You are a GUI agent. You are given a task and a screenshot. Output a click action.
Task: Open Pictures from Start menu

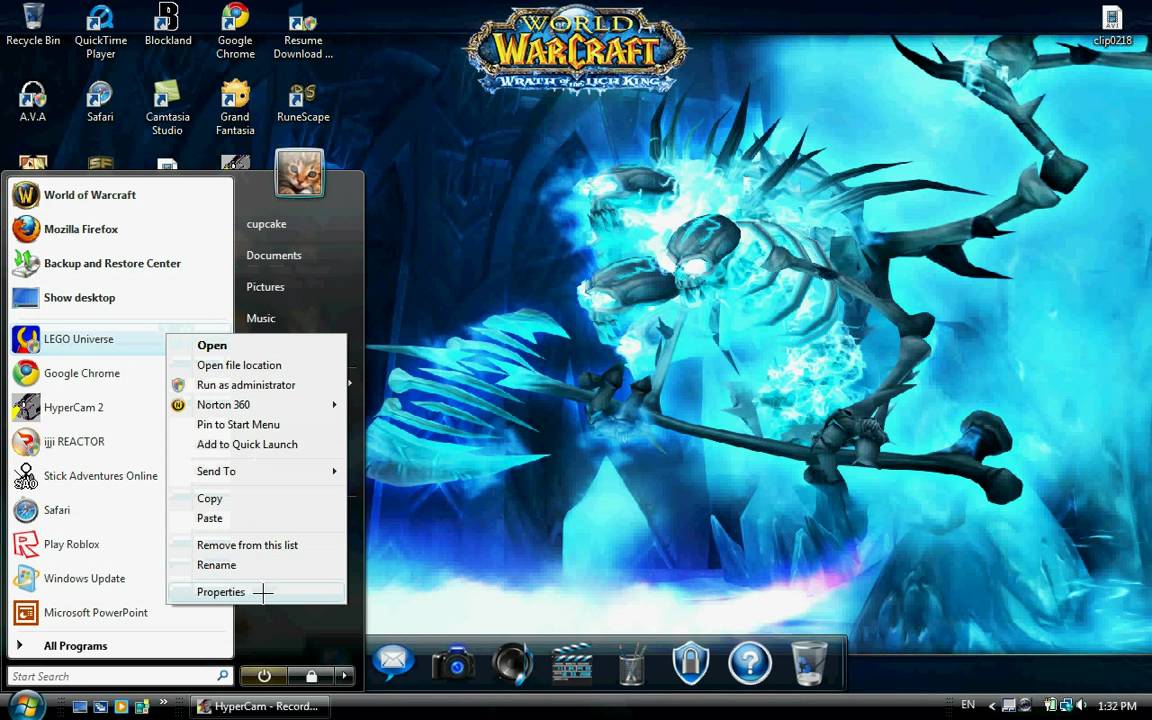tap(265, 287)
